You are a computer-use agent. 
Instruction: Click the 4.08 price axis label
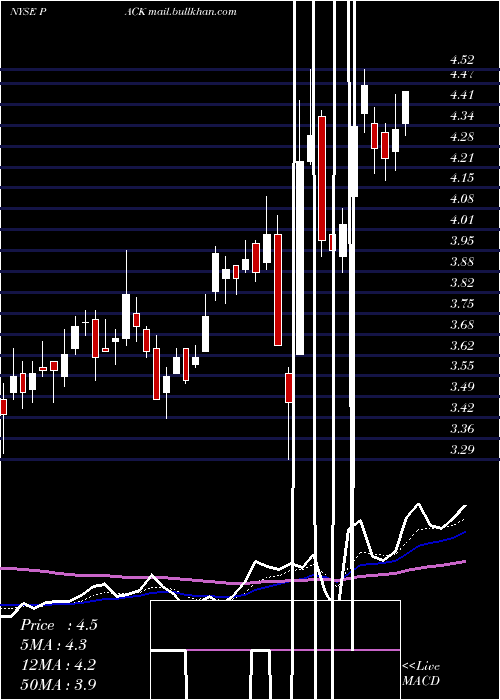tap(462, 199)
